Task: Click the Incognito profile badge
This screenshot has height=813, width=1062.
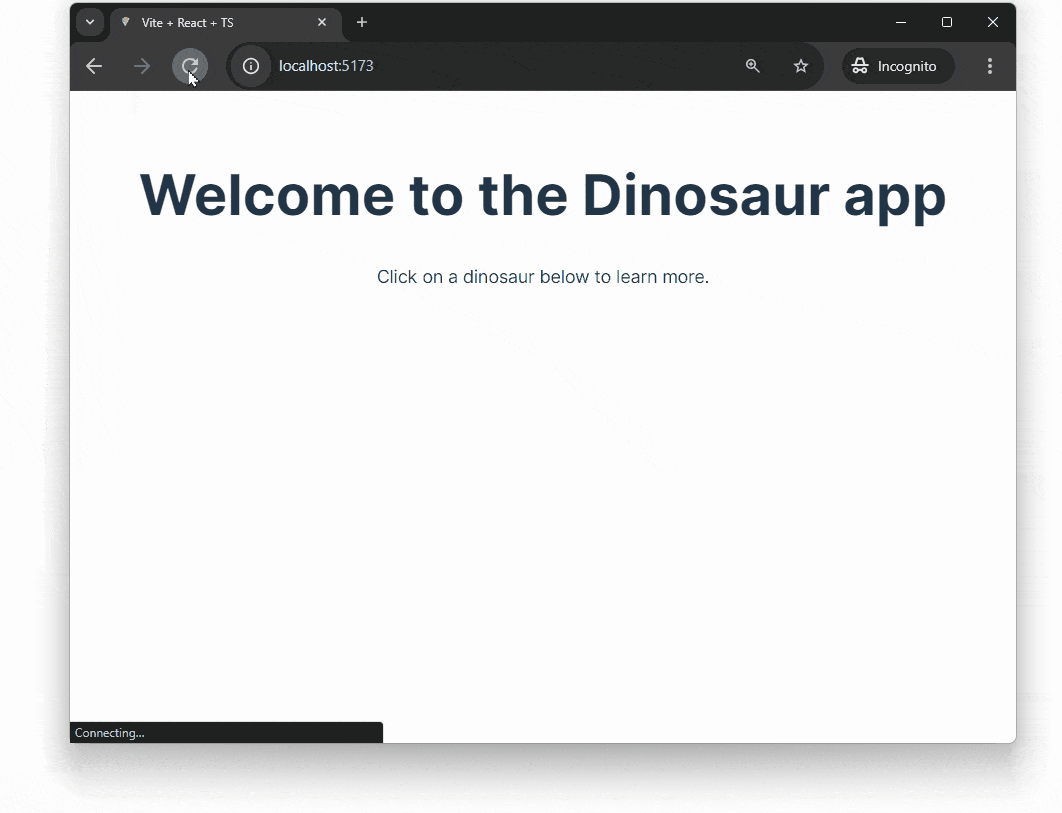Action: (897, 66)
